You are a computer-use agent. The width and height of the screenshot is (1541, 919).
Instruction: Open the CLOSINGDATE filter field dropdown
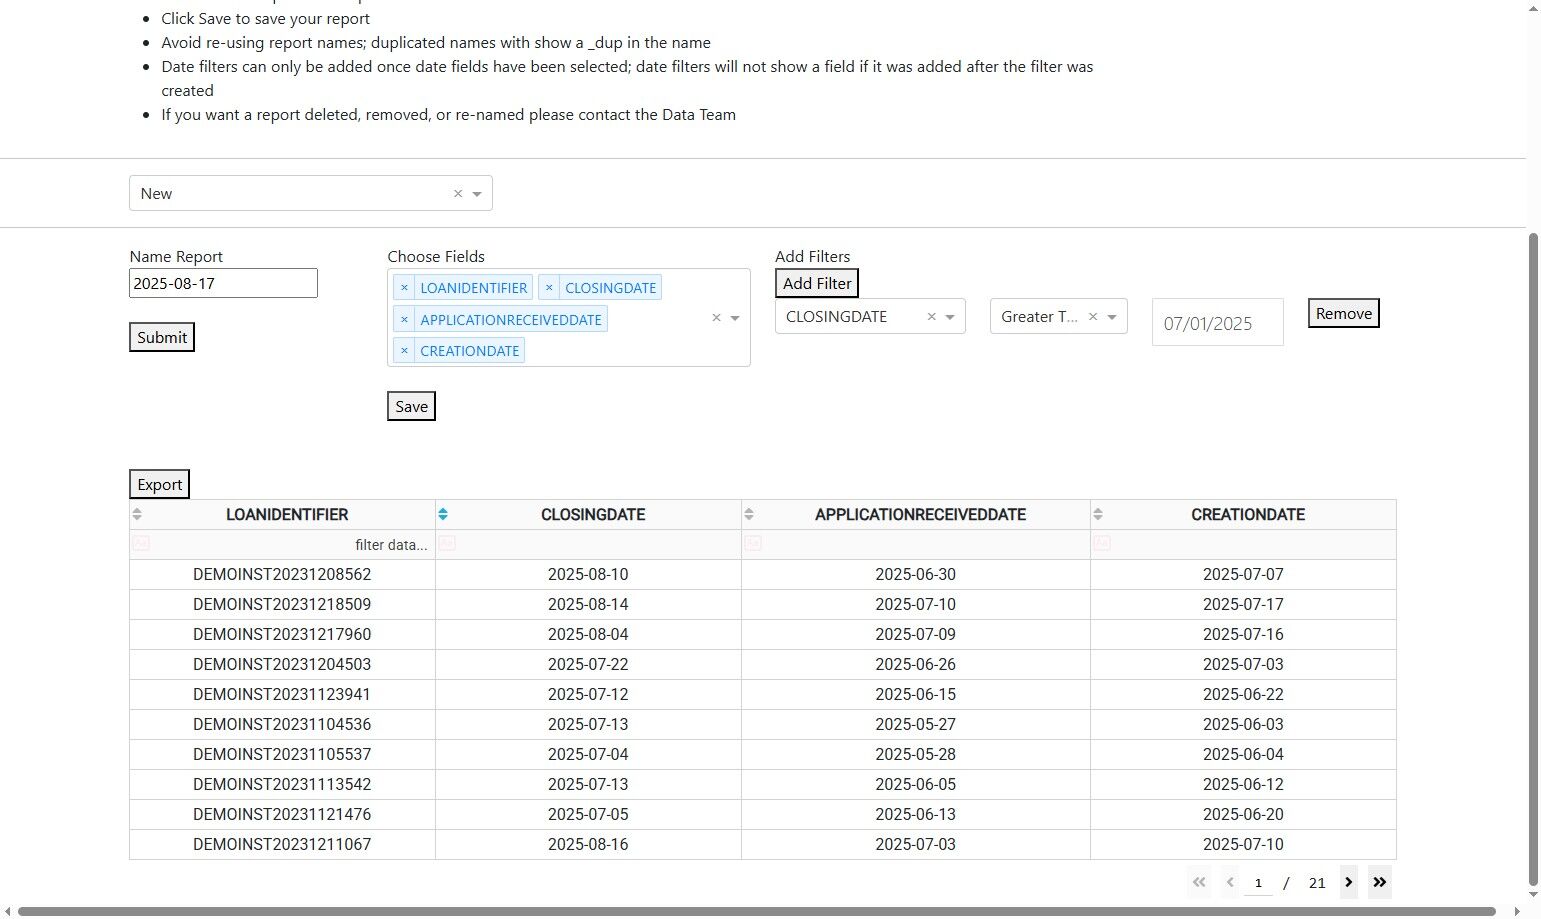point(950,317)
